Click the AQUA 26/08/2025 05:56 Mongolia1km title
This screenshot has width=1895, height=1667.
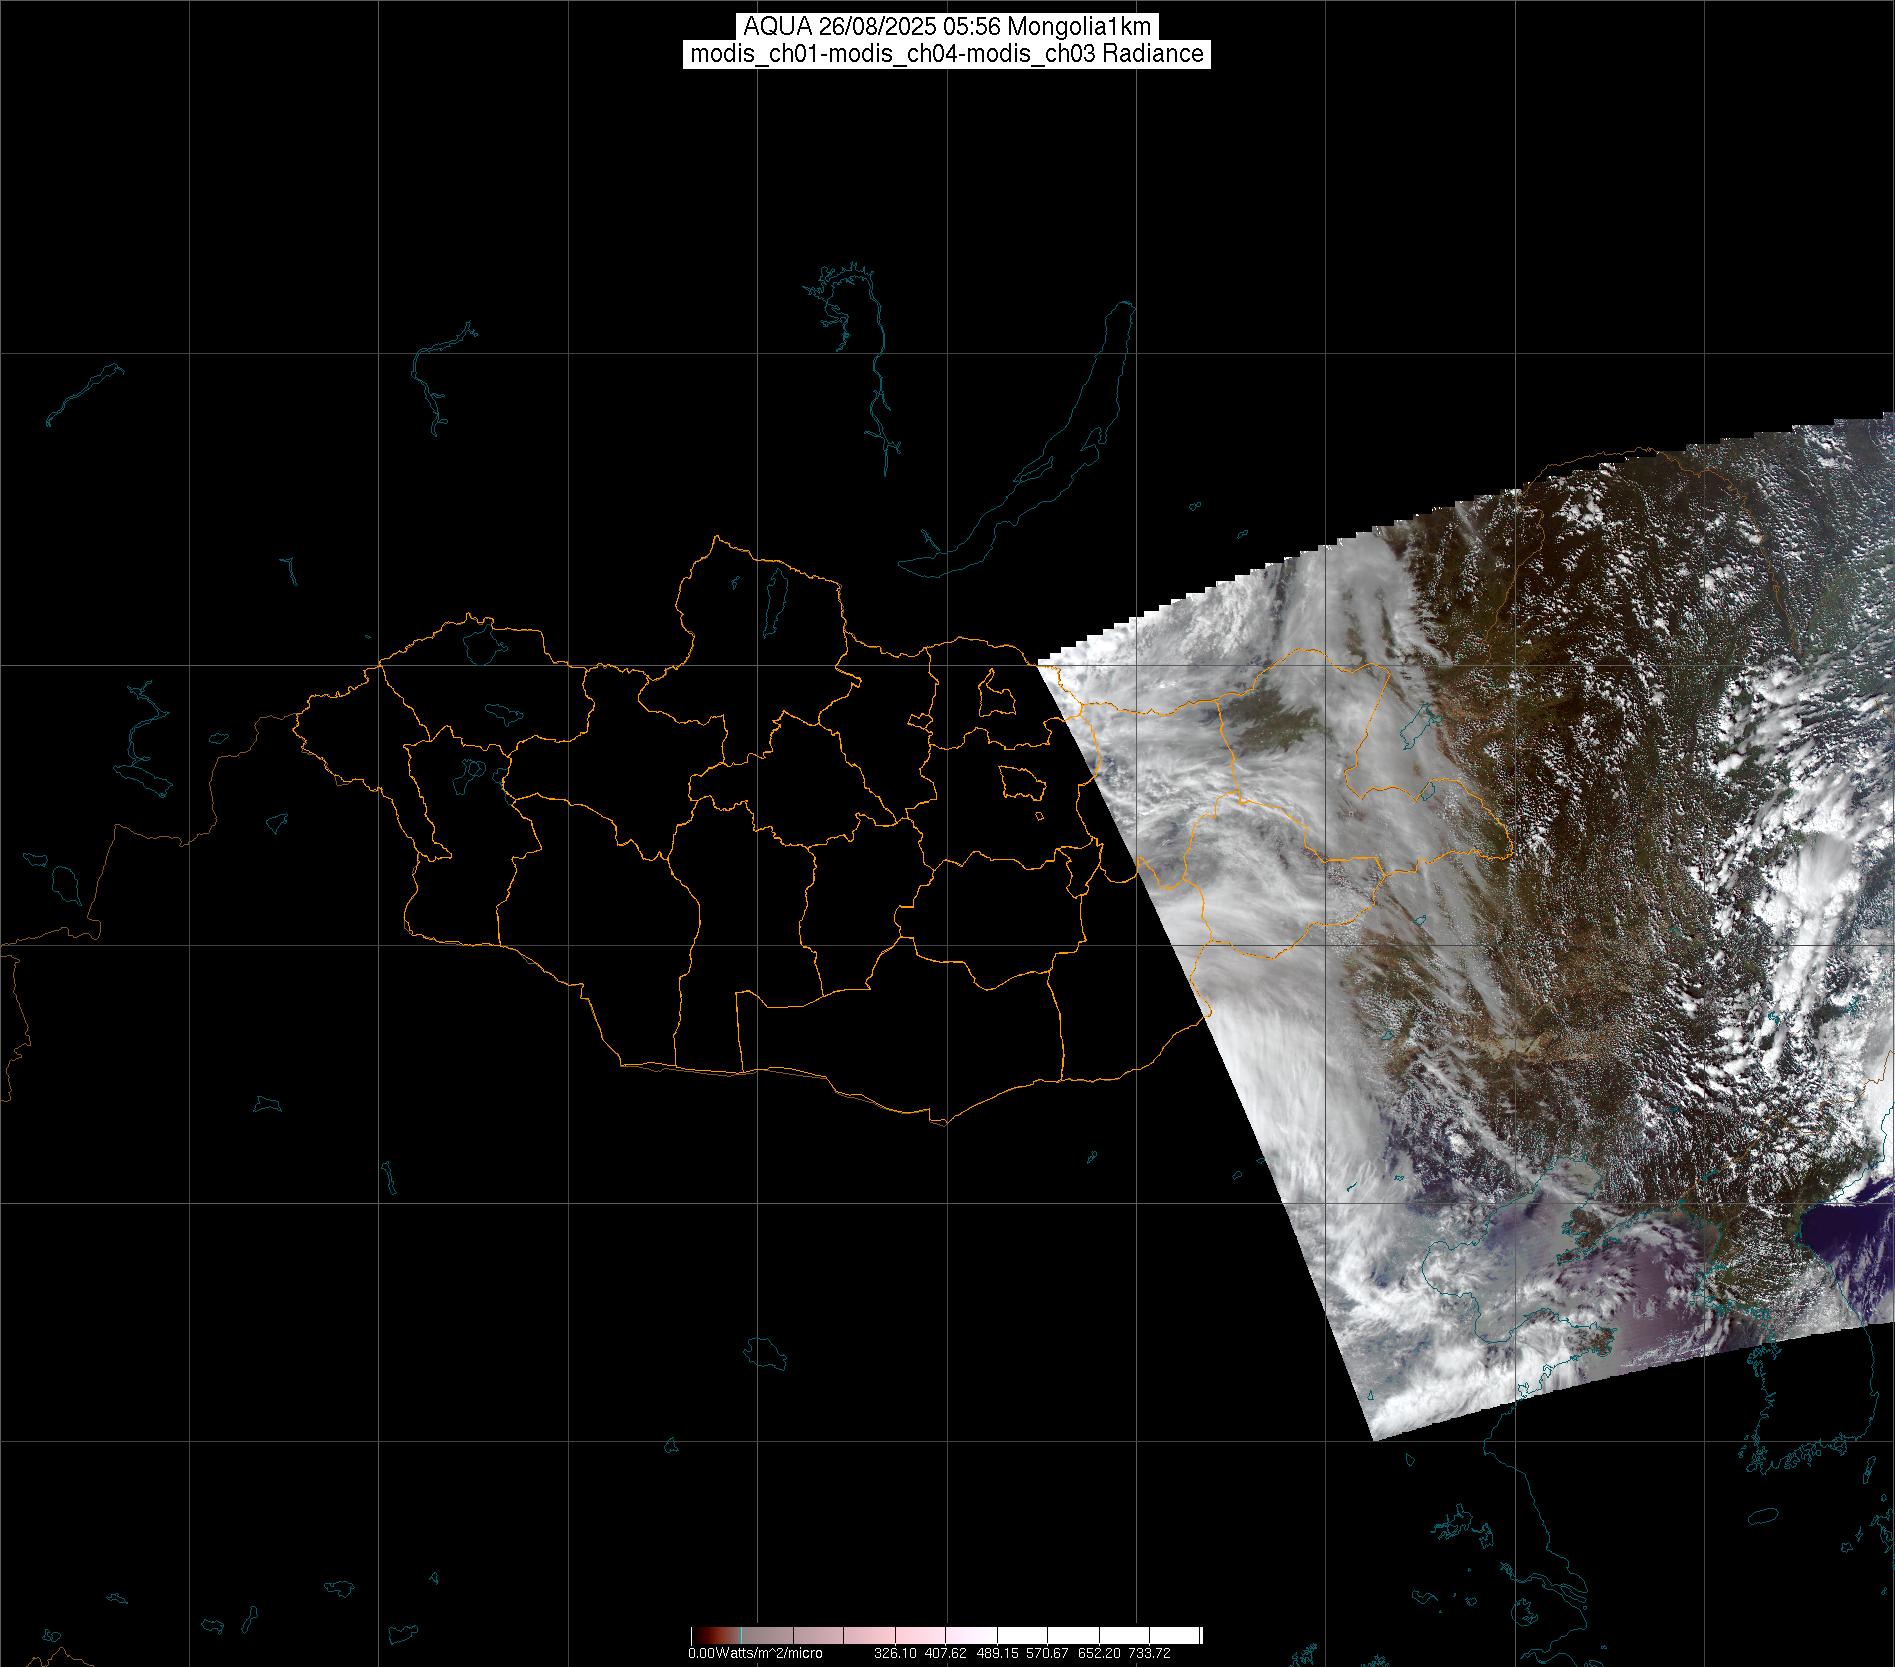(947, 27)
